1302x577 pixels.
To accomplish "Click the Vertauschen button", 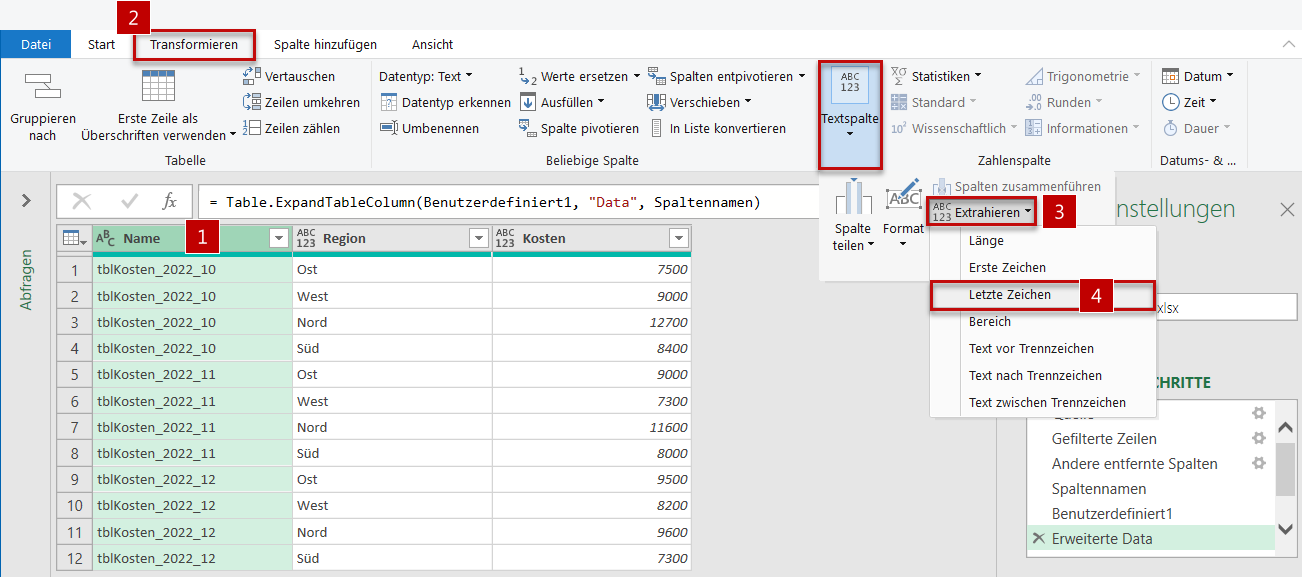I will point(289,76).
